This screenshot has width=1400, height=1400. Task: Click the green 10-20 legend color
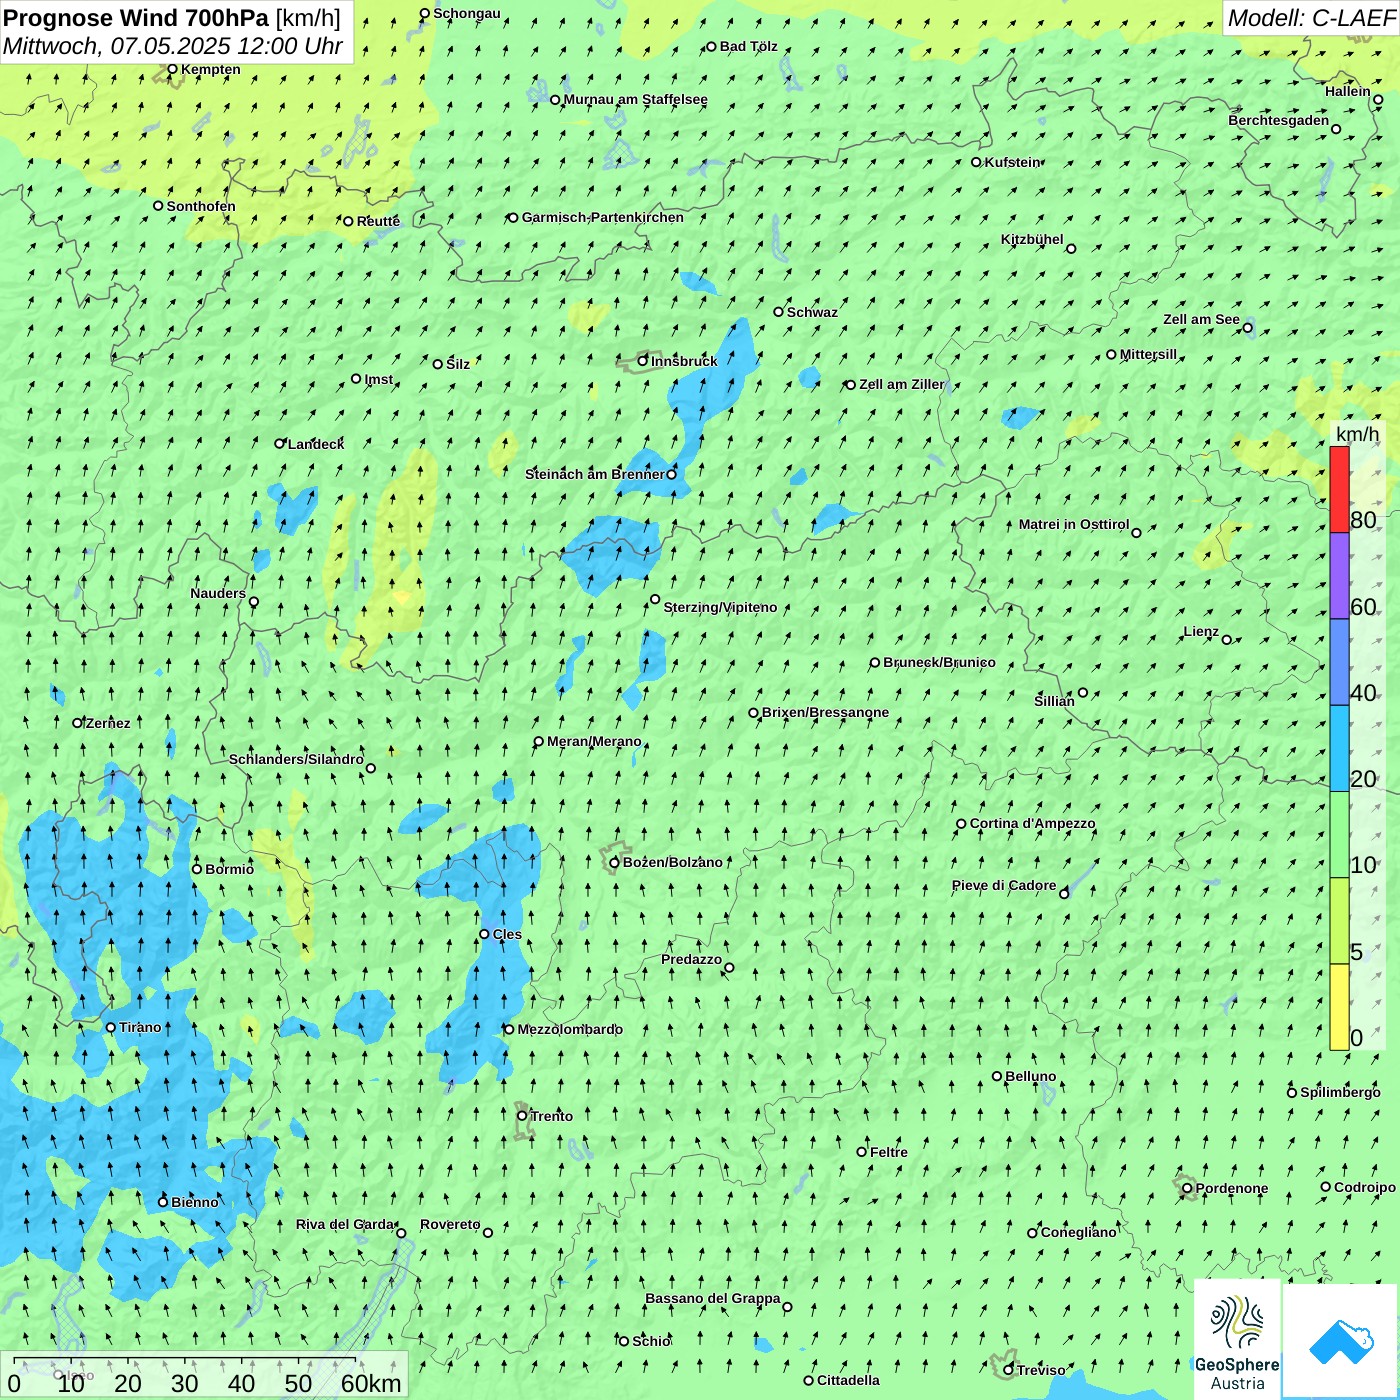point(1339,835)
